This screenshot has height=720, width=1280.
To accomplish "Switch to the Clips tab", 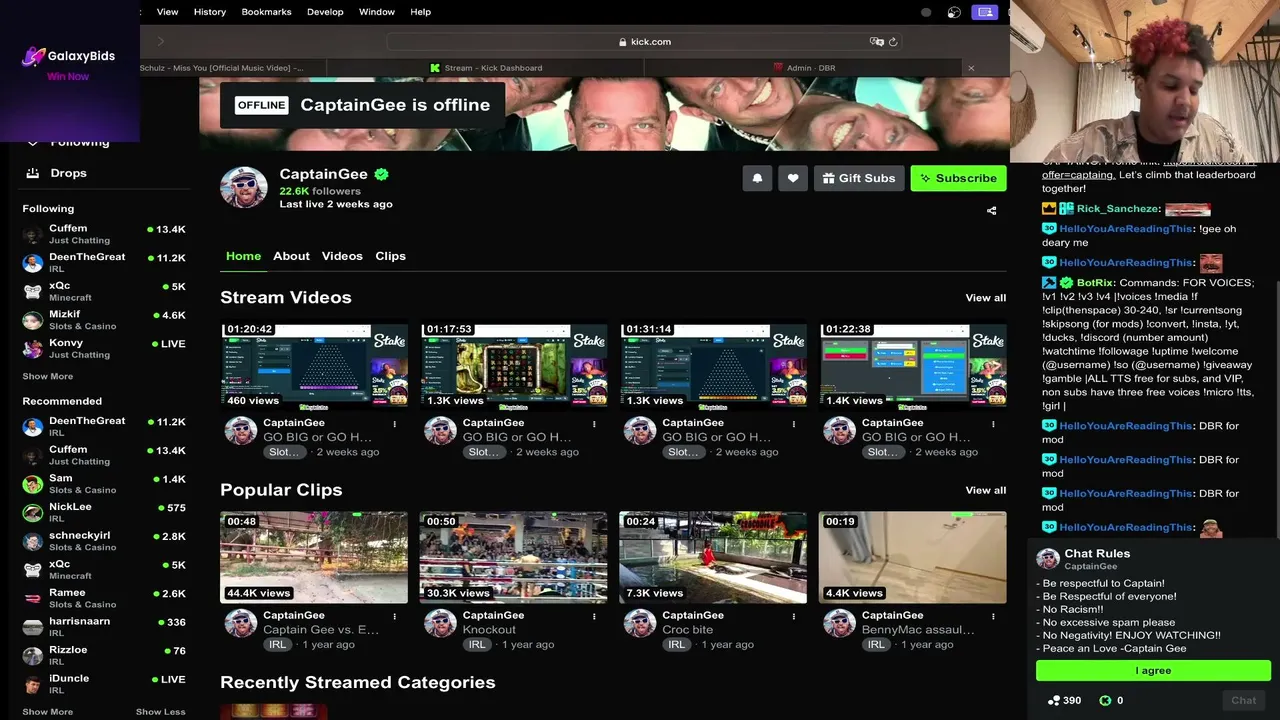I will click(390, 256).
